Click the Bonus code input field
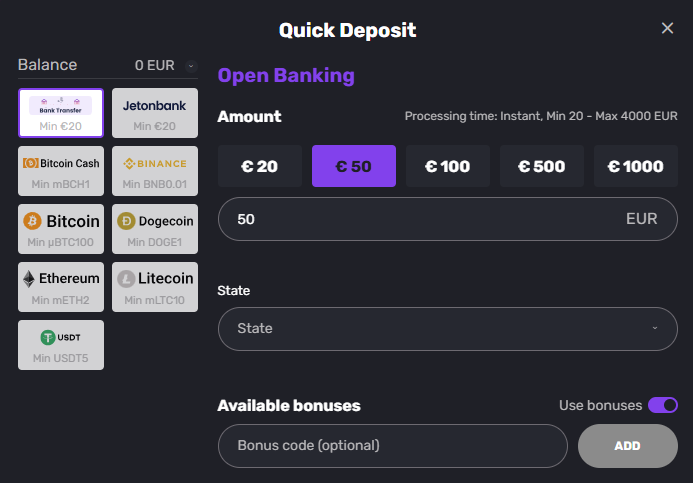This screenshot has width=693, height=483. pyautogui.click(x=392, y=446)
